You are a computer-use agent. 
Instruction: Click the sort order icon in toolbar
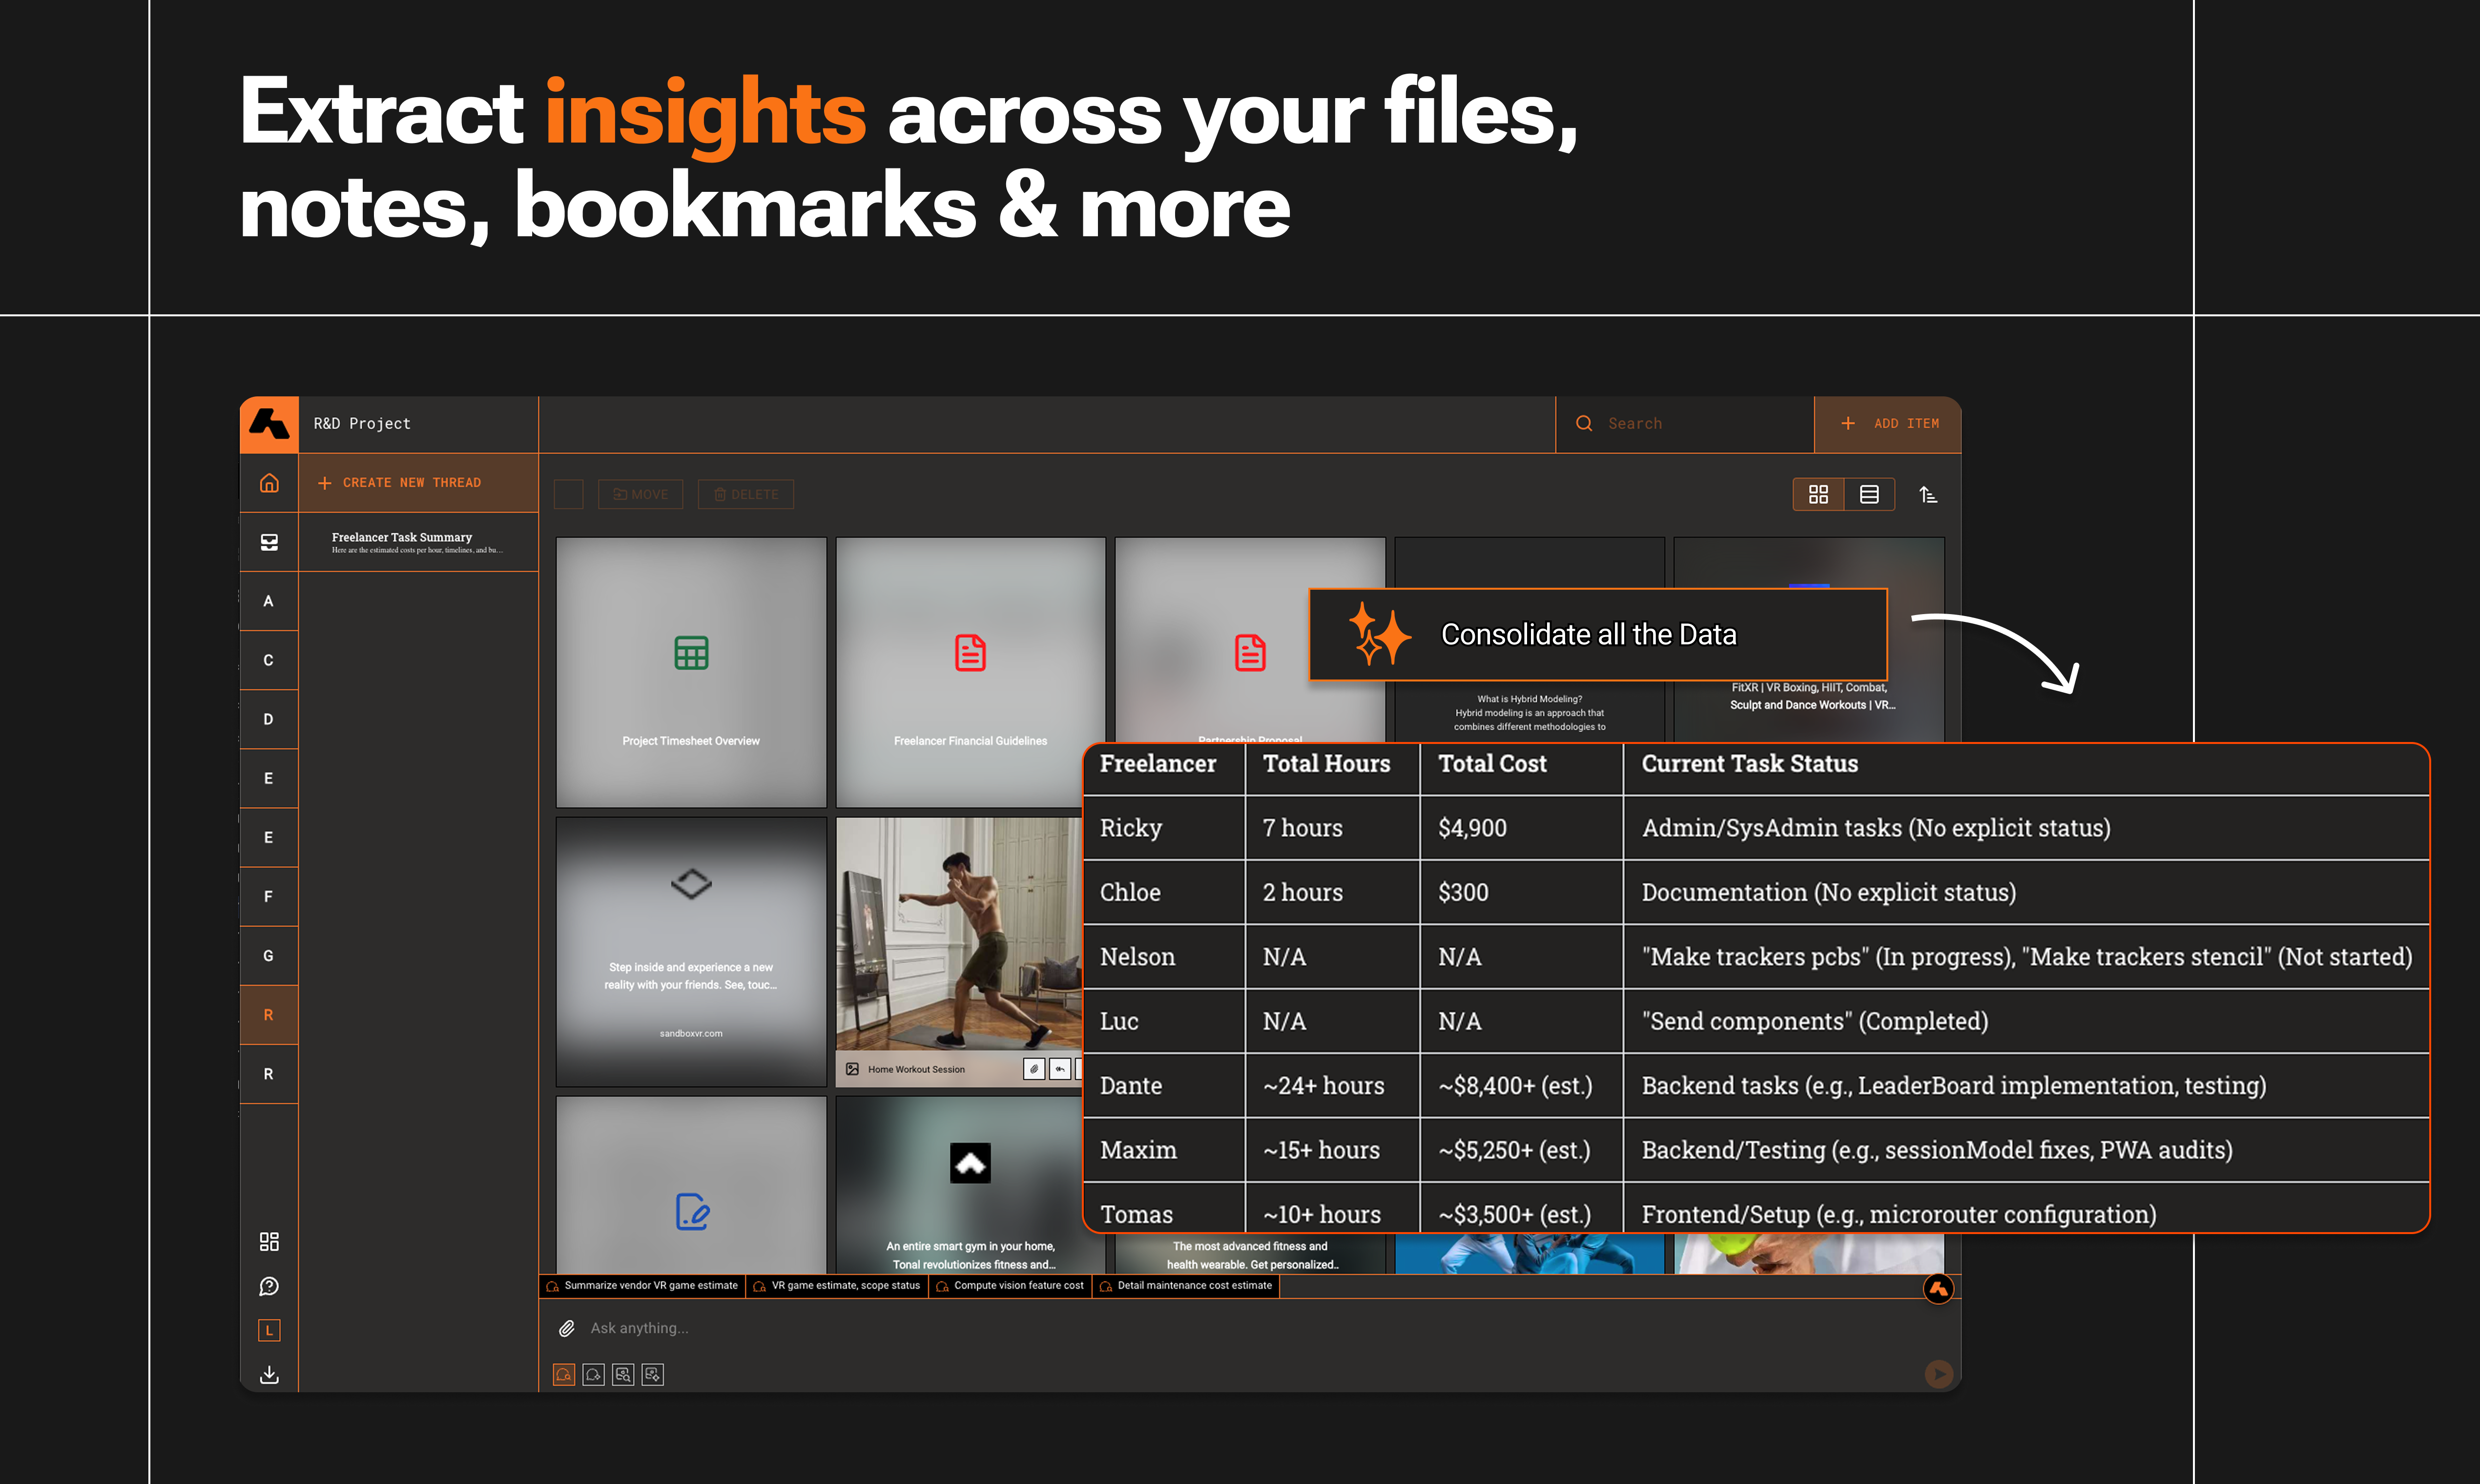(x=1928, y=495)
